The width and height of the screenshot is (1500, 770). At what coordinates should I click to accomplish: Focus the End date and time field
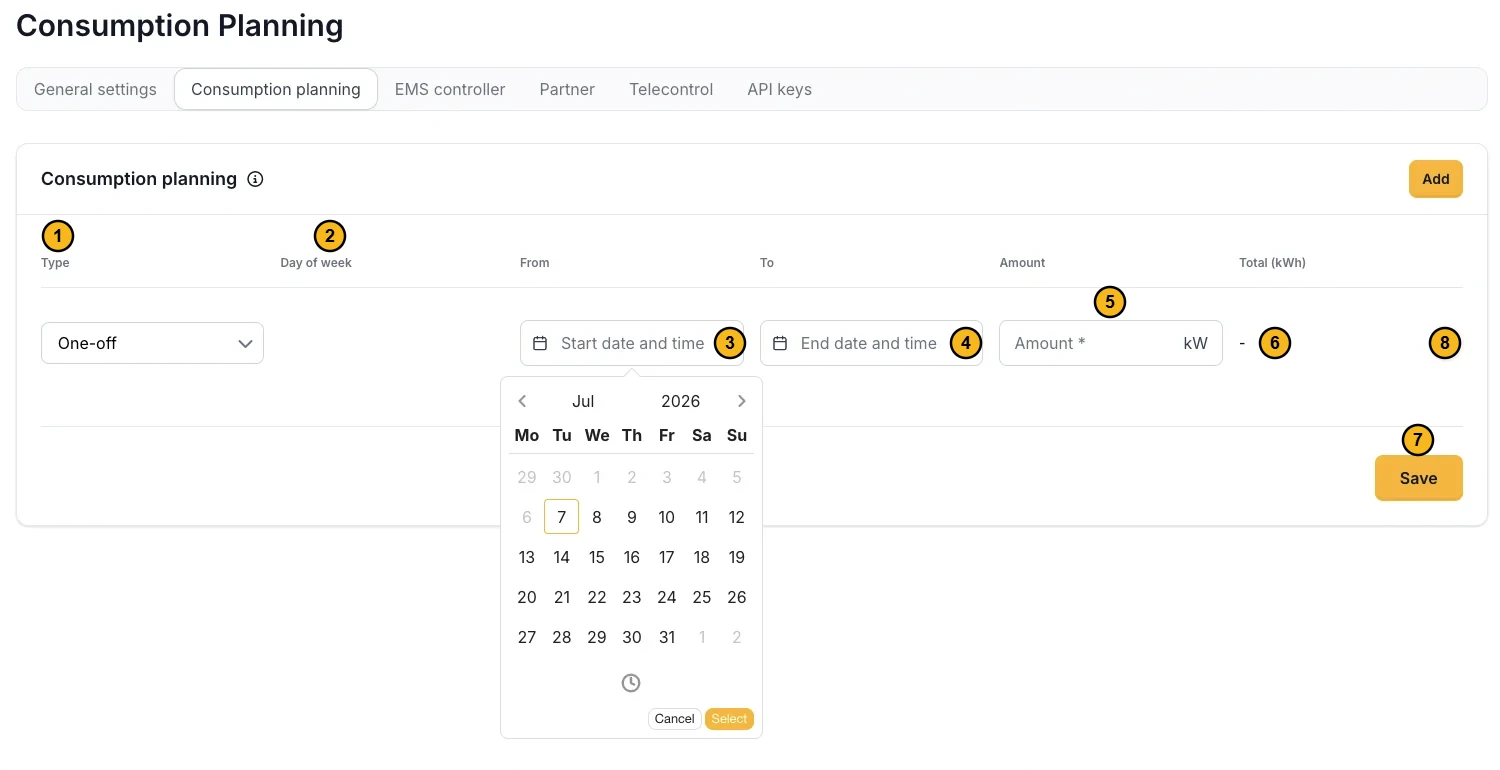pos(871,343)
